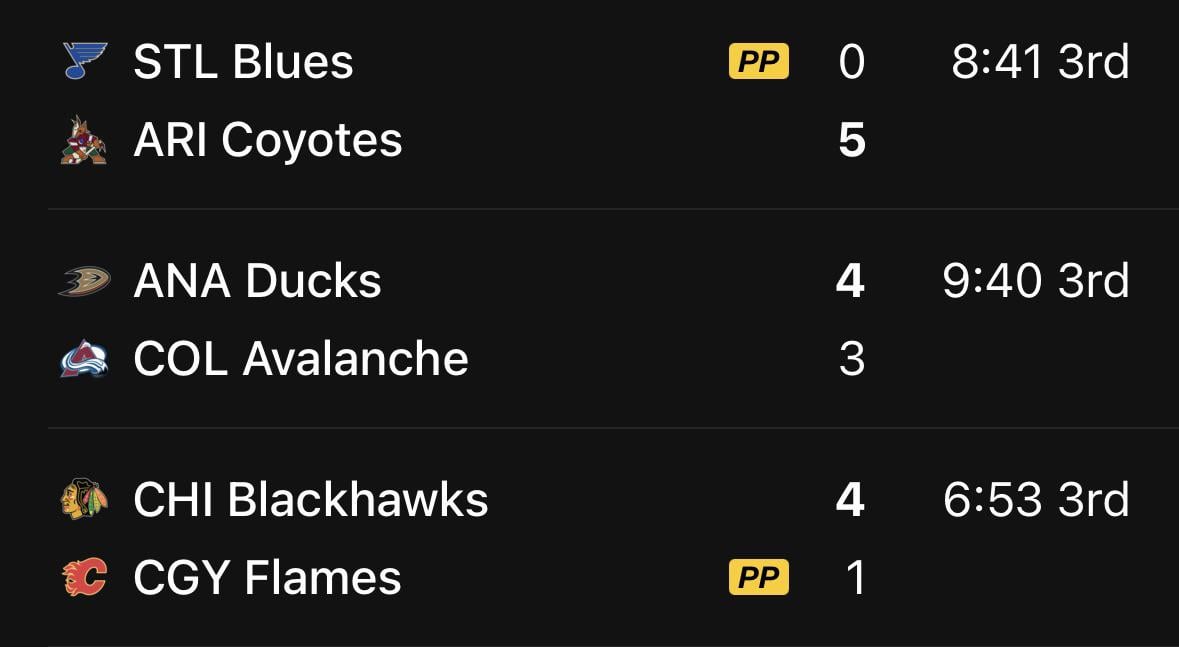
Task: Open the ARI Coyotes team name
Action: 267,140
